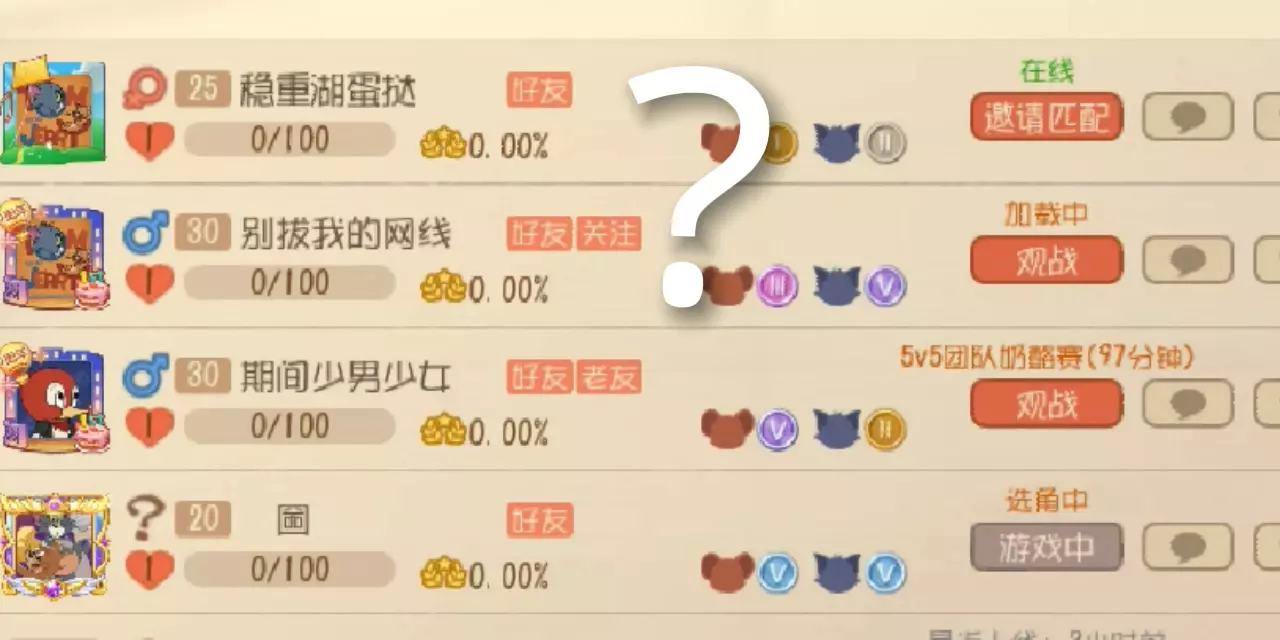
Task: Click avatar of 稳重湖蛋挞
Action: click(54, 111)
